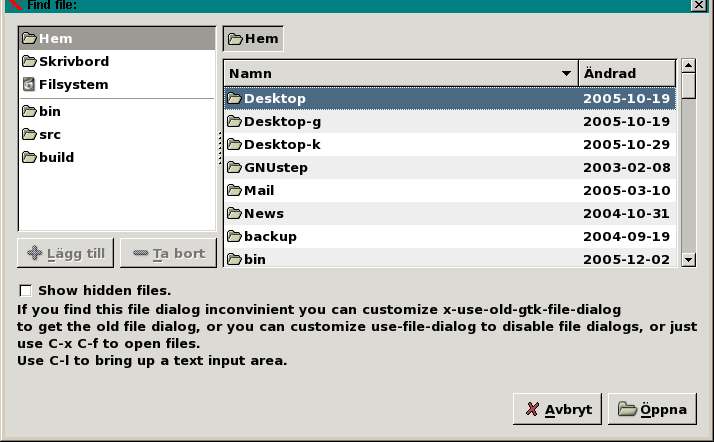Select the src bookmark name
The width and height of the screenshot is (714, 442).
[x=50, y=135]
